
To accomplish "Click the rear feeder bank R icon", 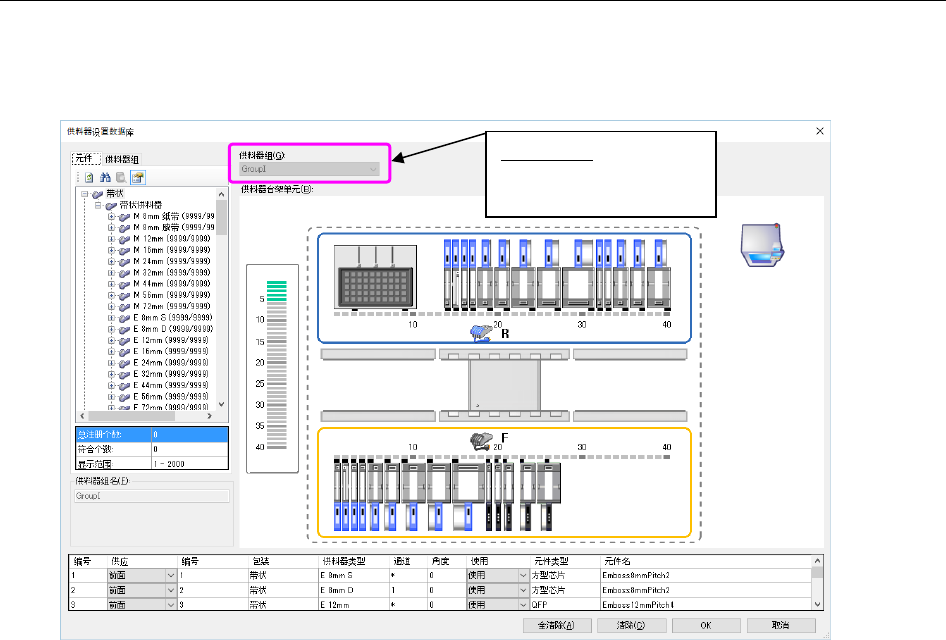I will tap(482, 333).
